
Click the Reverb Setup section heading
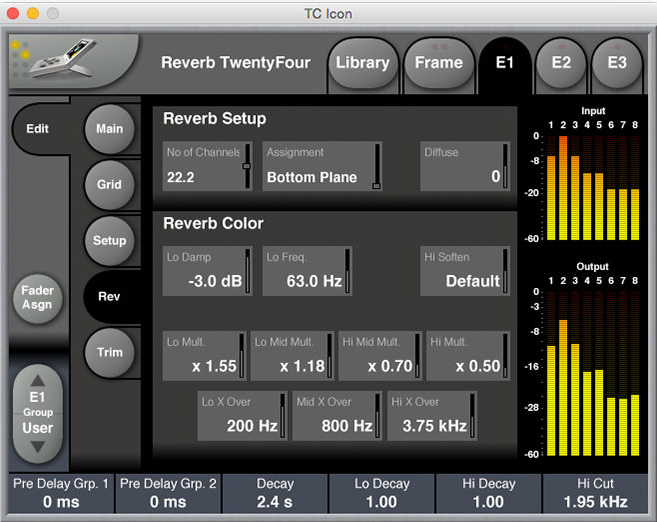(215, 119)
